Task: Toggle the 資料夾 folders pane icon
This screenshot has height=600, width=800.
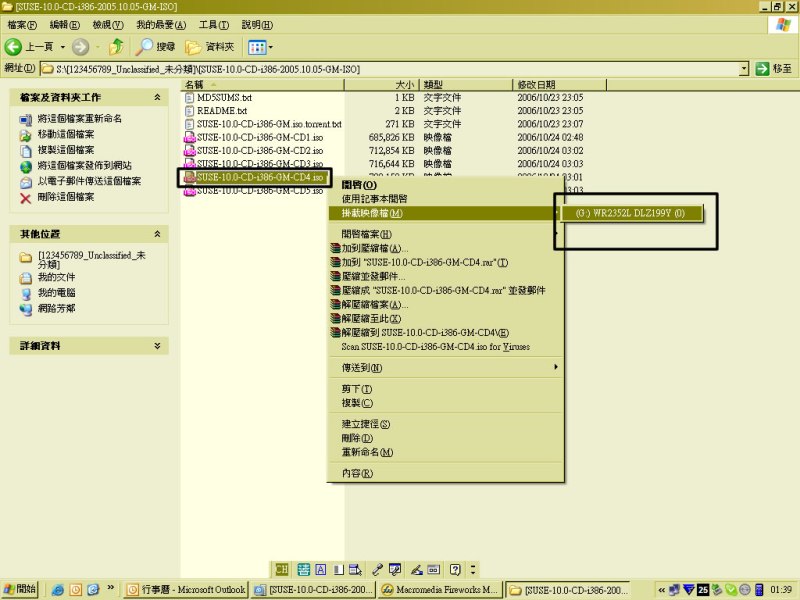Action: tap(193, 47)
